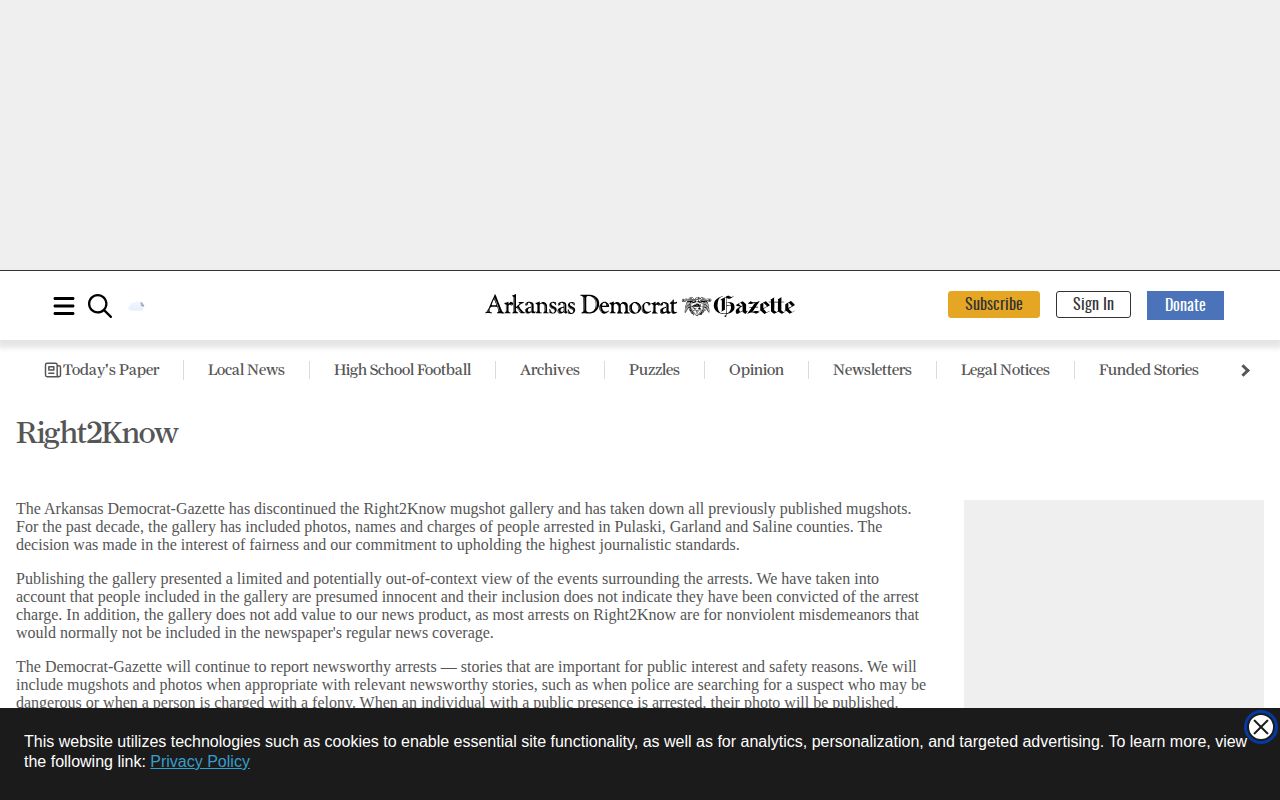1280x800 pixels.
Task: Open the Privacy Policy link
Action: point(200,762)
